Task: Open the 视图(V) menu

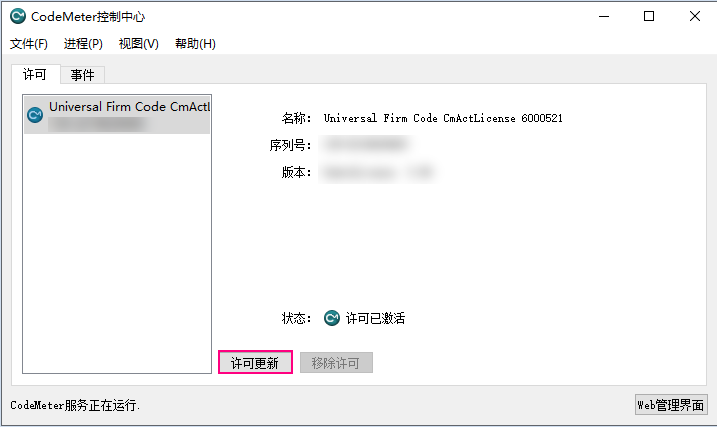Action: (139, 44)
